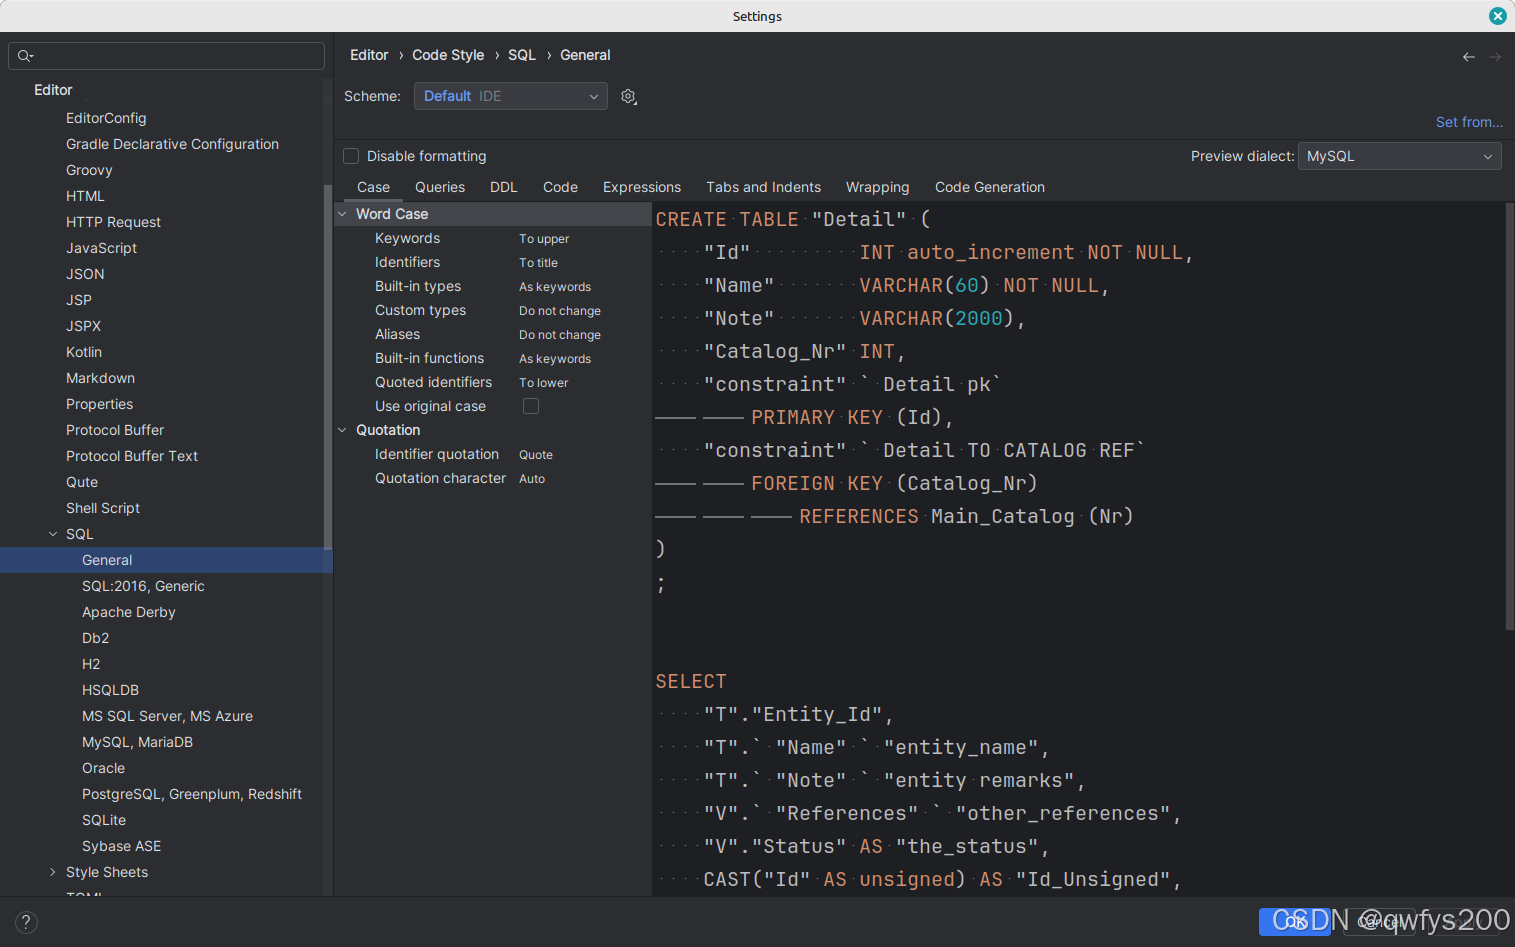
Task: Click the help question mark icon
Action: point(26,922)
